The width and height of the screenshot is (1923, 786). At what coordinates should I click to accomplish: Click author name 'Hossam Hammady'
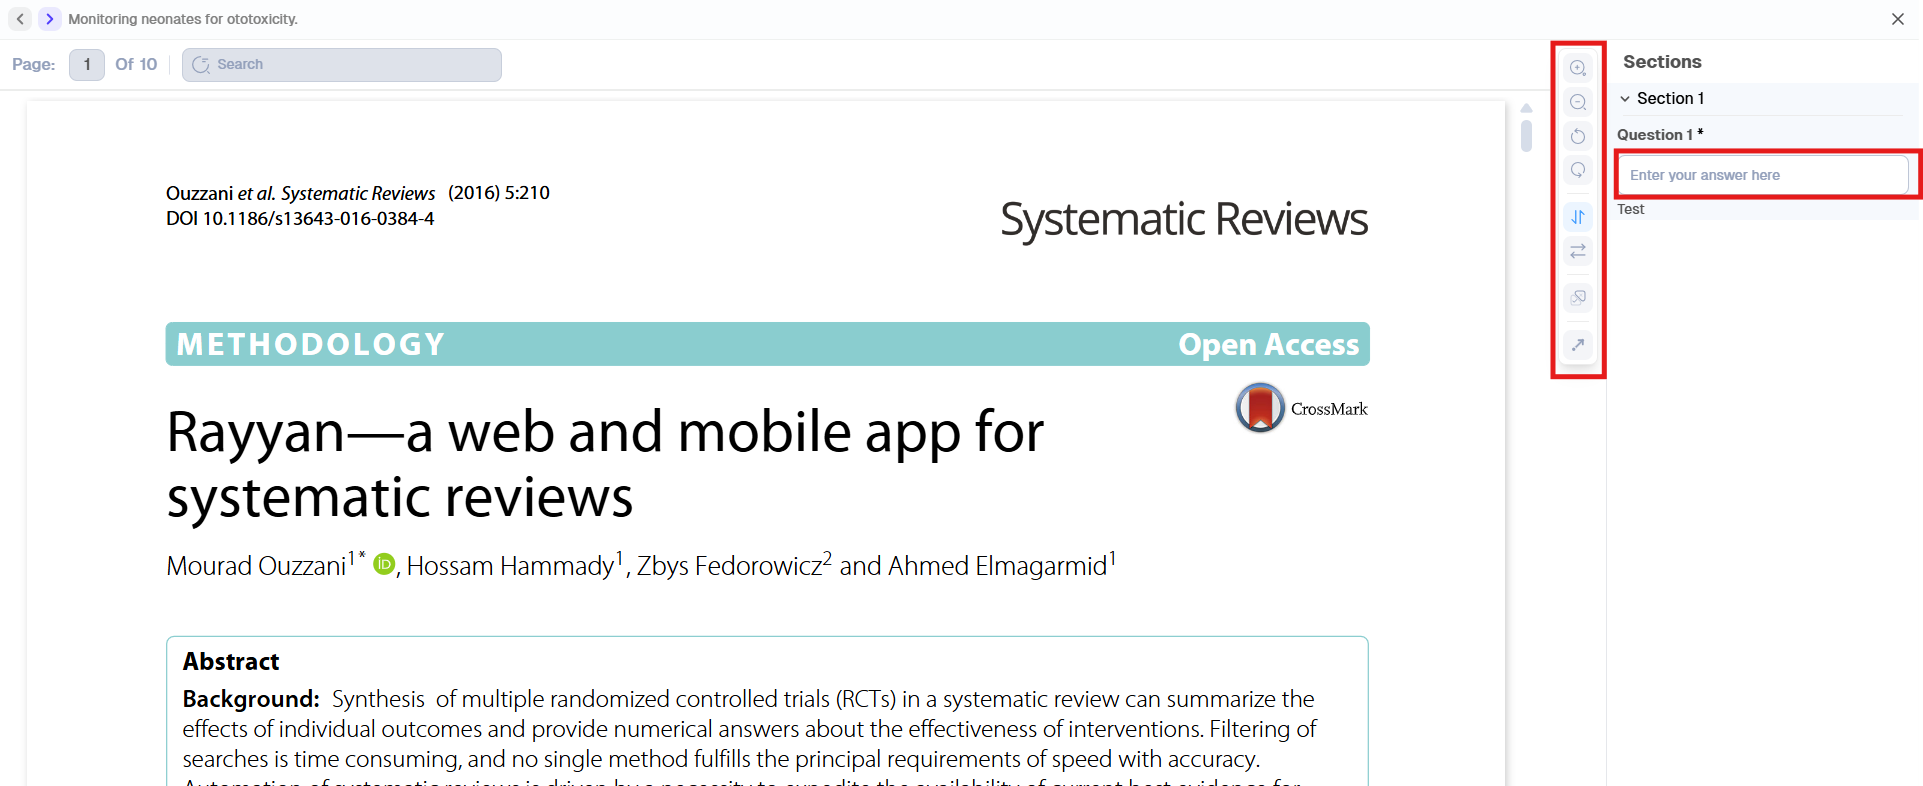click(x=510, y=566)
